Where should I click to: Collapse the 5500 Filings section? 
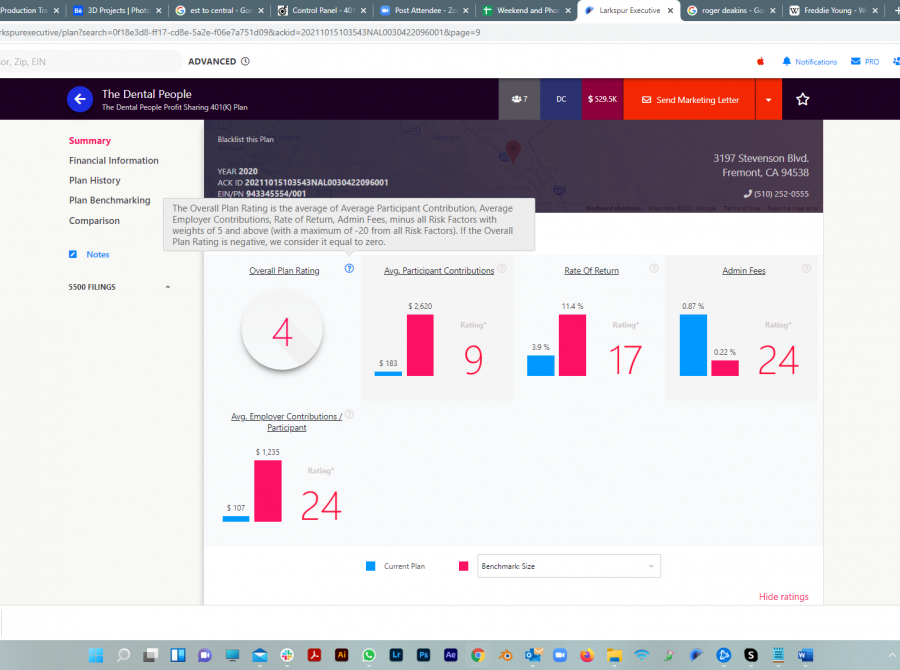167,288
